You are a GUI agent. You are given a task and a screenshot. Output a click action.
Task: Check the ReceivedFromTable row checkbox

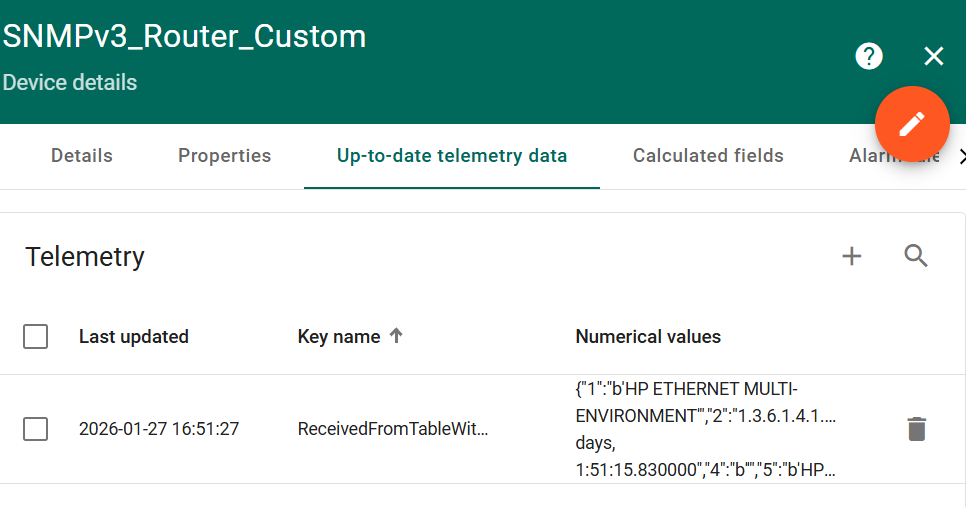click(x=36, y=429)
